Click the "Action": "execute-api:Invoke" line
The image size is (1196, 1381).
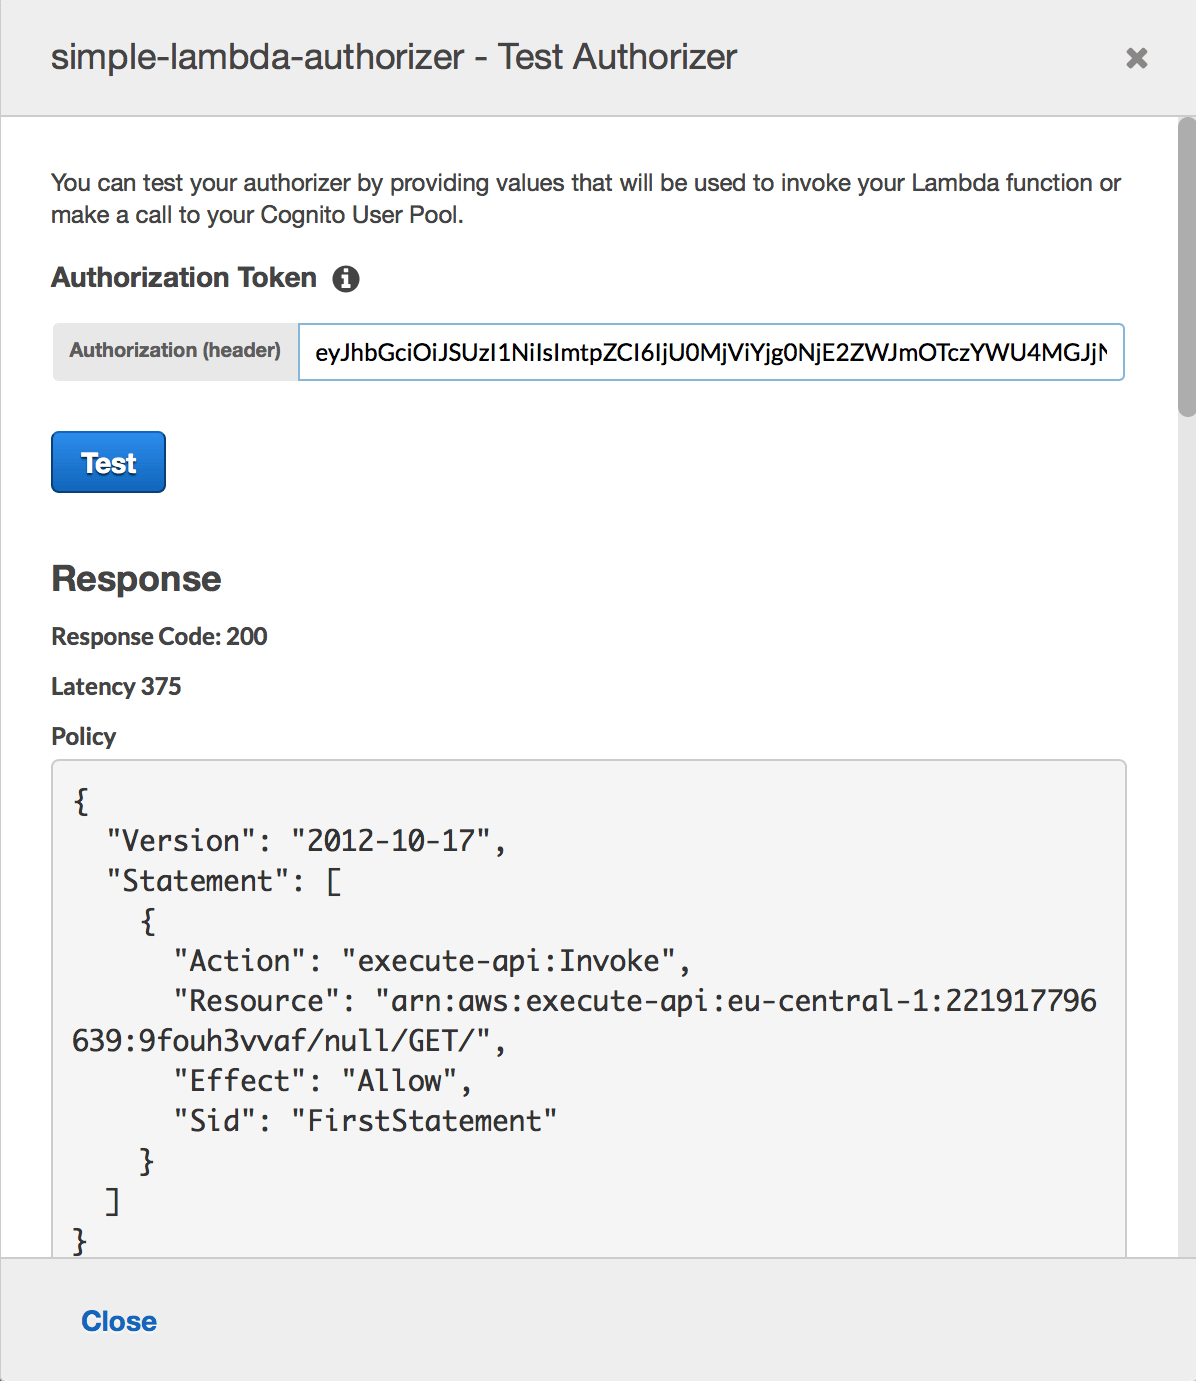pyautogui.click(x=431, y=961)
